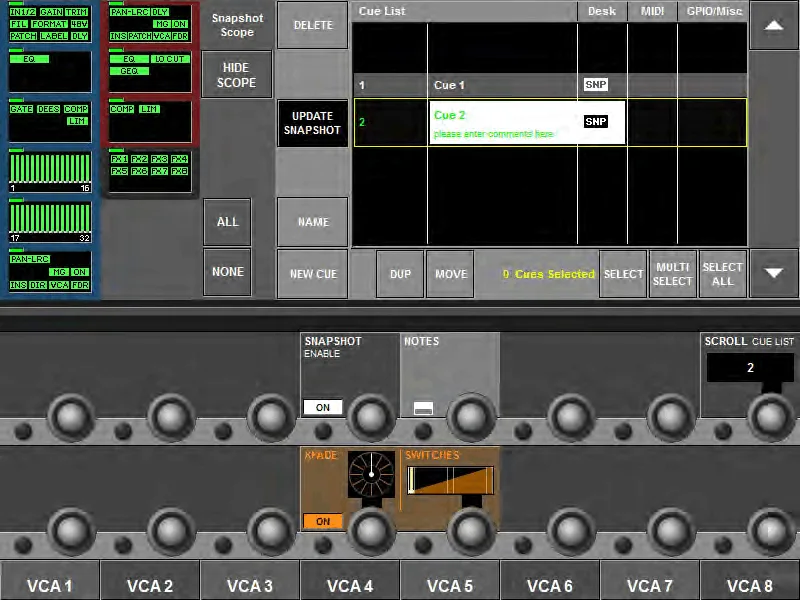
Task: Click the XFADE encoder knob
Action: (x=371, y=531)
